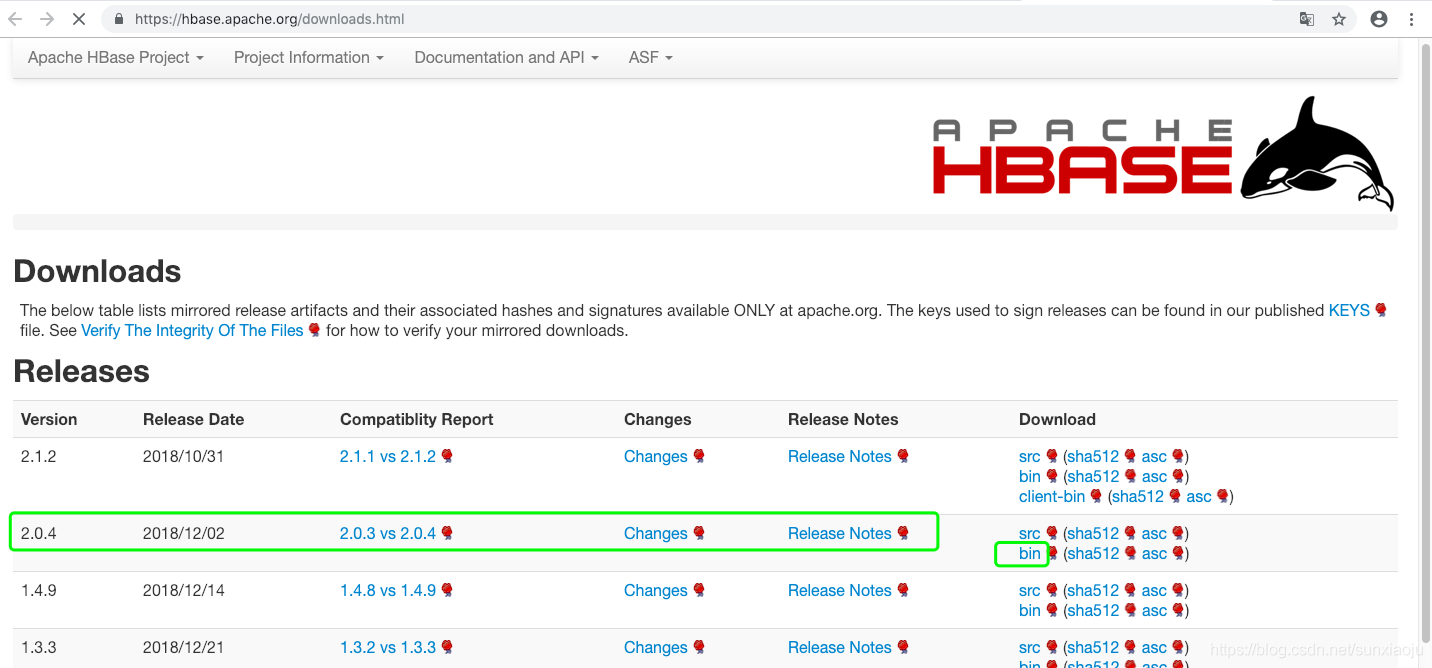This screenshot has height=668, width=1432.
Task: Open 2.1.1 vs 2.1.2 compatibility report
Action: pos(388,456)
